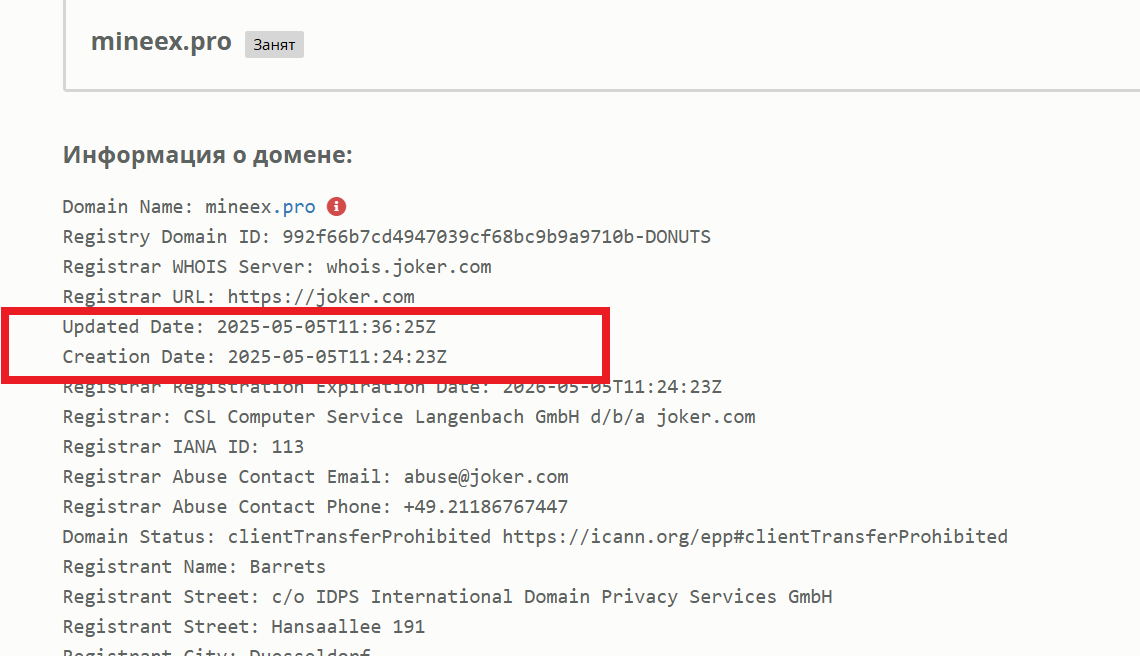The width and height of the screenshot is (1140, 656).
Task: Open the .pro link in Domain Name
Action: [294, 207]
